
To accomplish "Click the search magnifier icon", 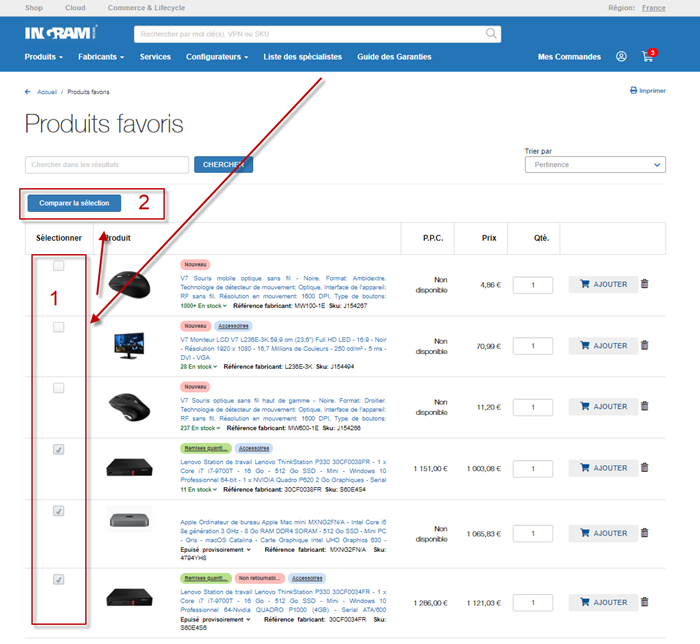I will tap(491, 33).
